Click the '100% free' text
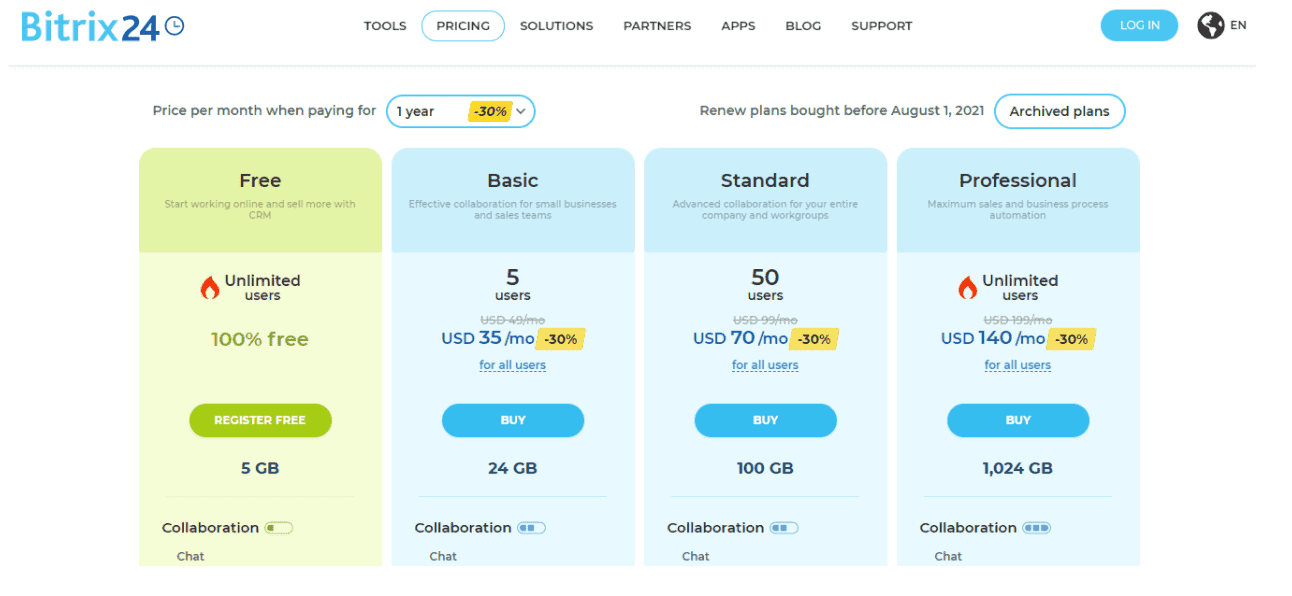The image size is (1292, 596). click(260, 339)
